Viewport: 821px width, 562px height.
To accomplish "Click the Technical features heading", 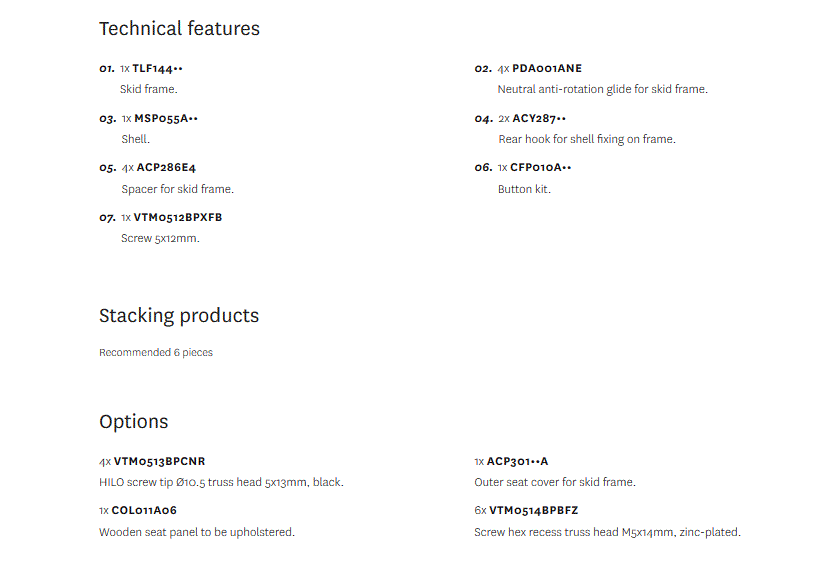I will [x=179, y=28].
